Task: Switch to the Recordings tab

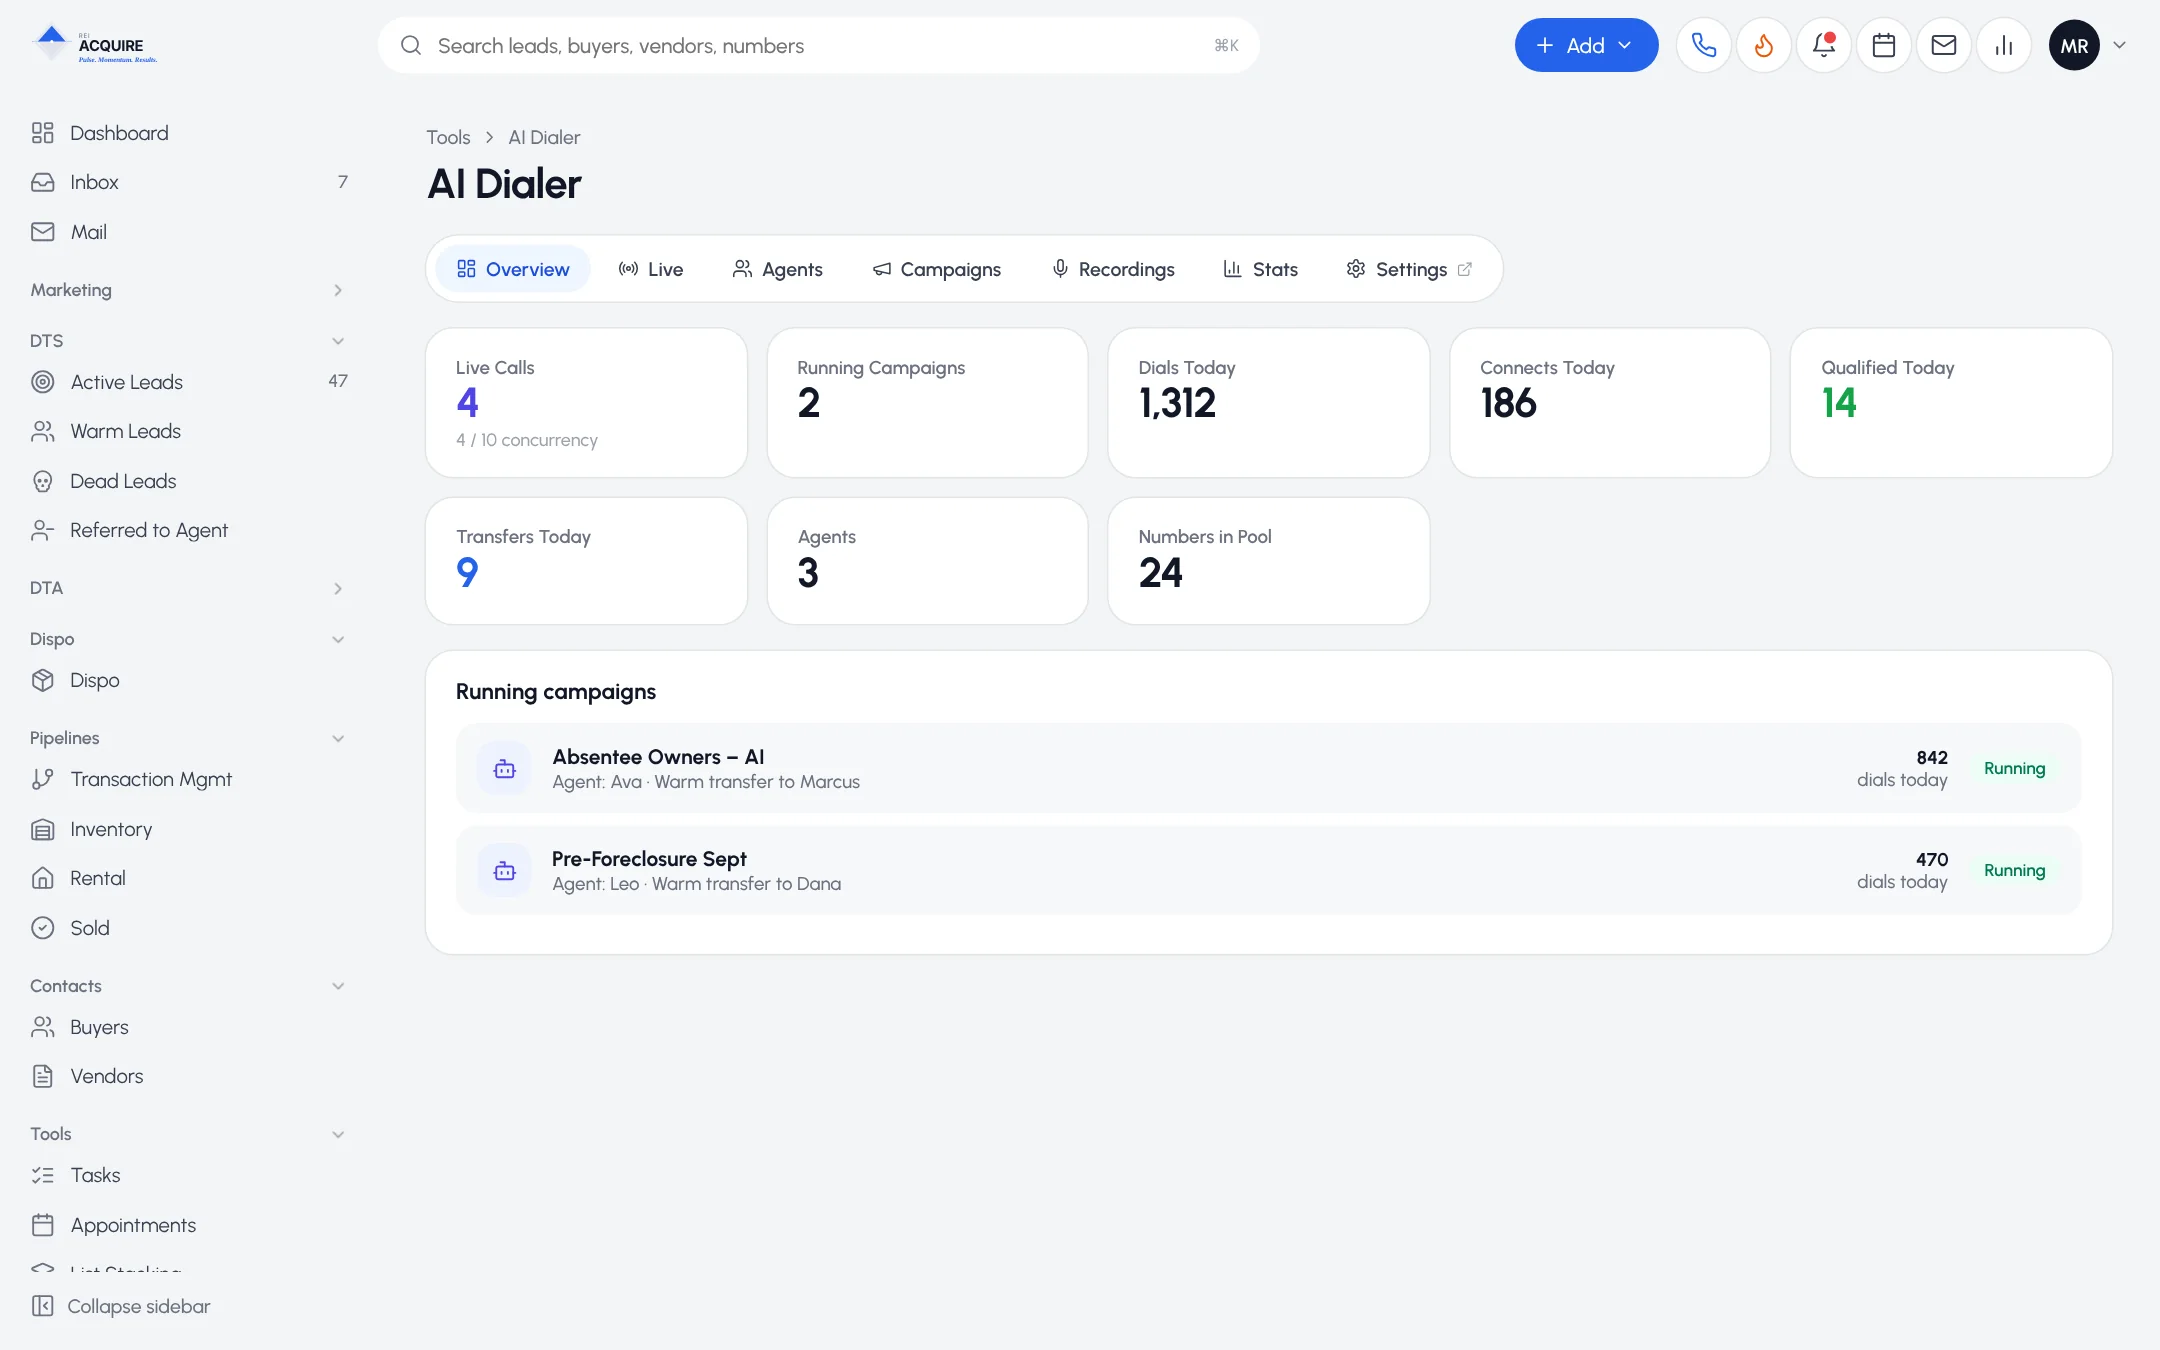Action: click(1113, 269)
